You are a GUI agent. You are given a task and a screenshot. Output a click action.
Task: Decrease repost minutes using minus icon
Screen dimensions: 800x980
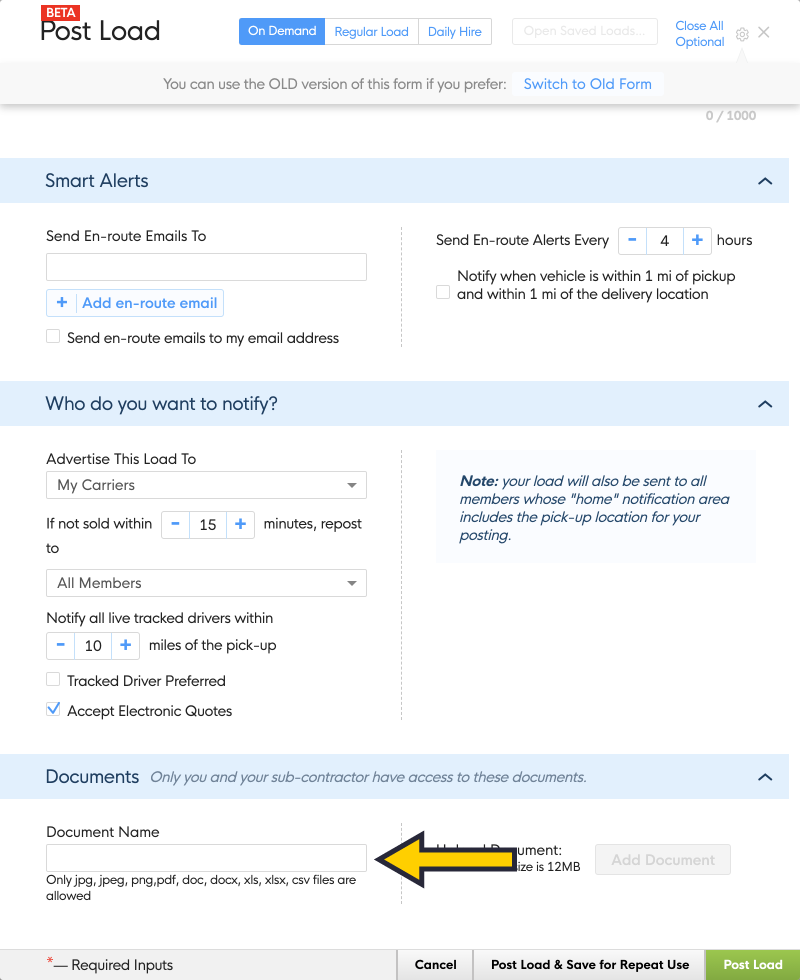click(176, 524)
